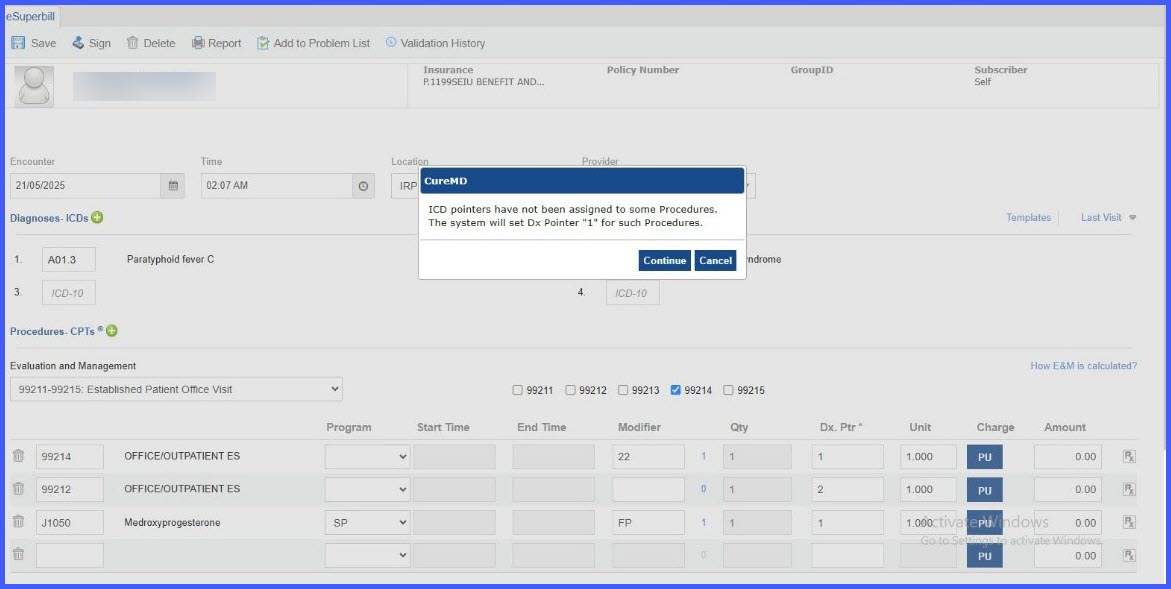The height and width of the screenshot is (589, 1171).
Task: Expand the Last Visit dropdown arrow
Action: pos(1132,218)
